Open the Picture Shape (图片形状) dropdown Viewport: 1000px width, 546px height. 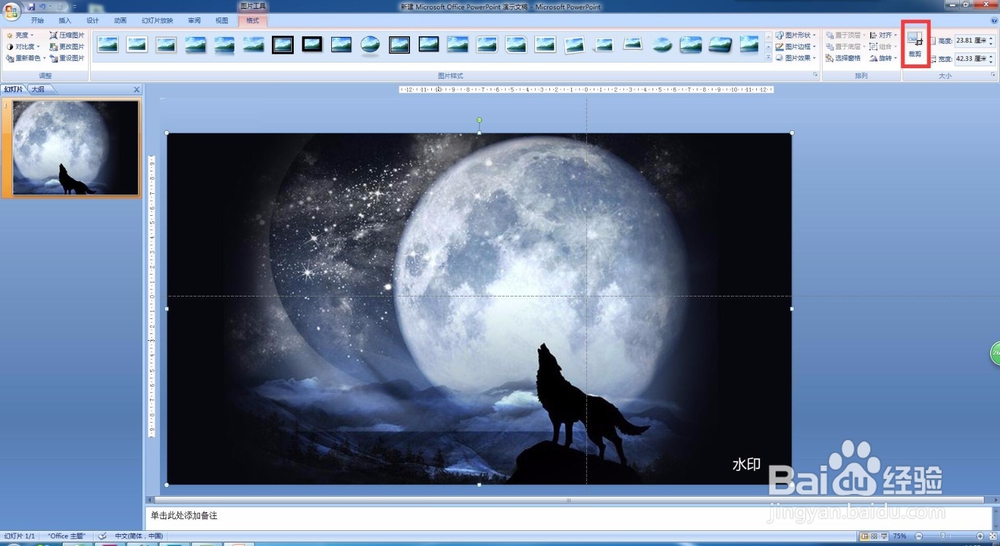[796, 35]
